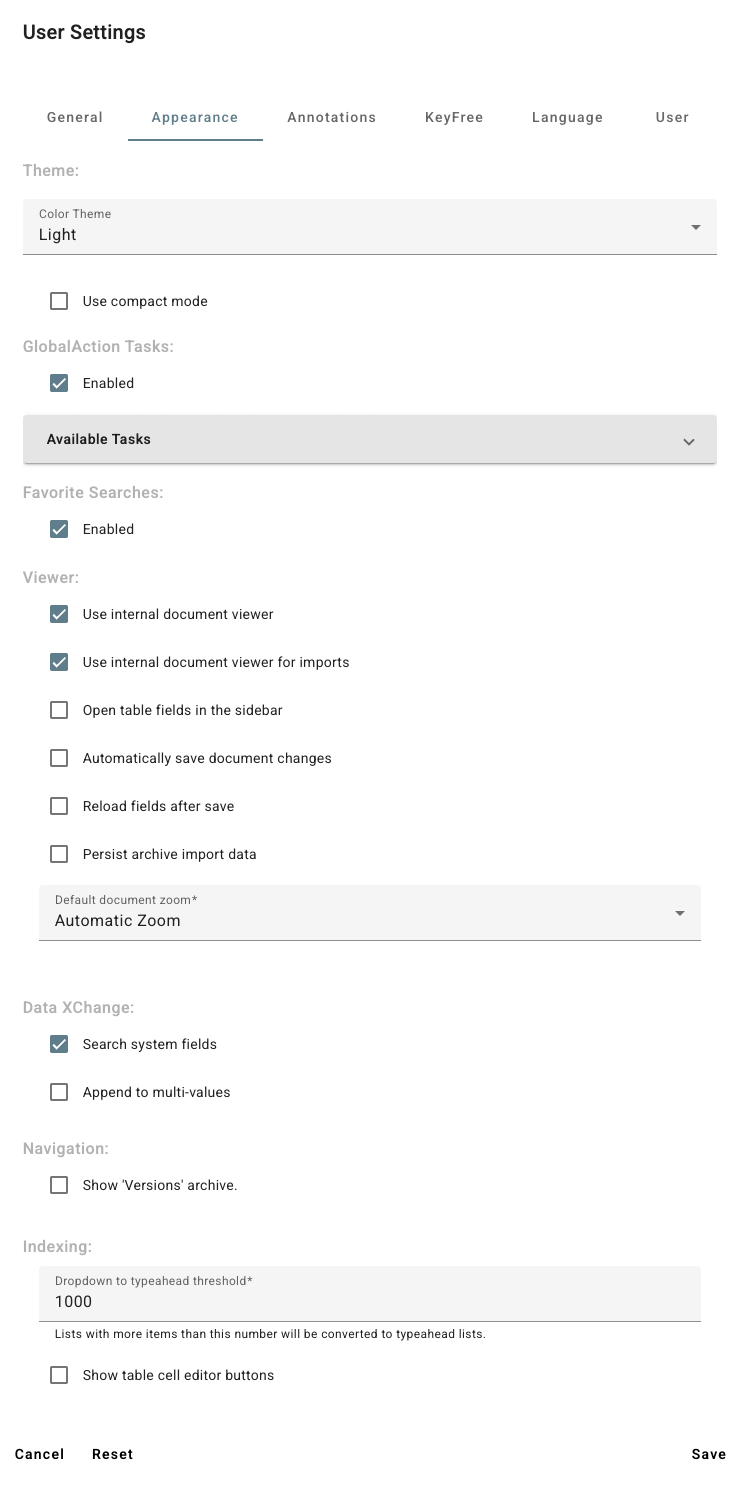Open the Color Theme dropdown
The image size is (740, 1500).
coord(697,227)
